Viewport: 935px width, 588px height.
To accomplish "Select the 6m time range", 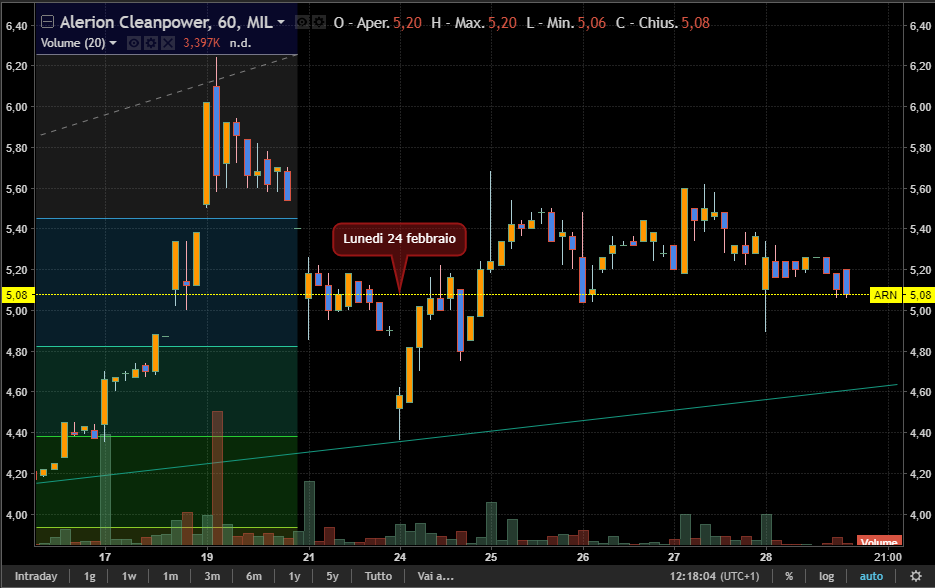I will 254,576.
